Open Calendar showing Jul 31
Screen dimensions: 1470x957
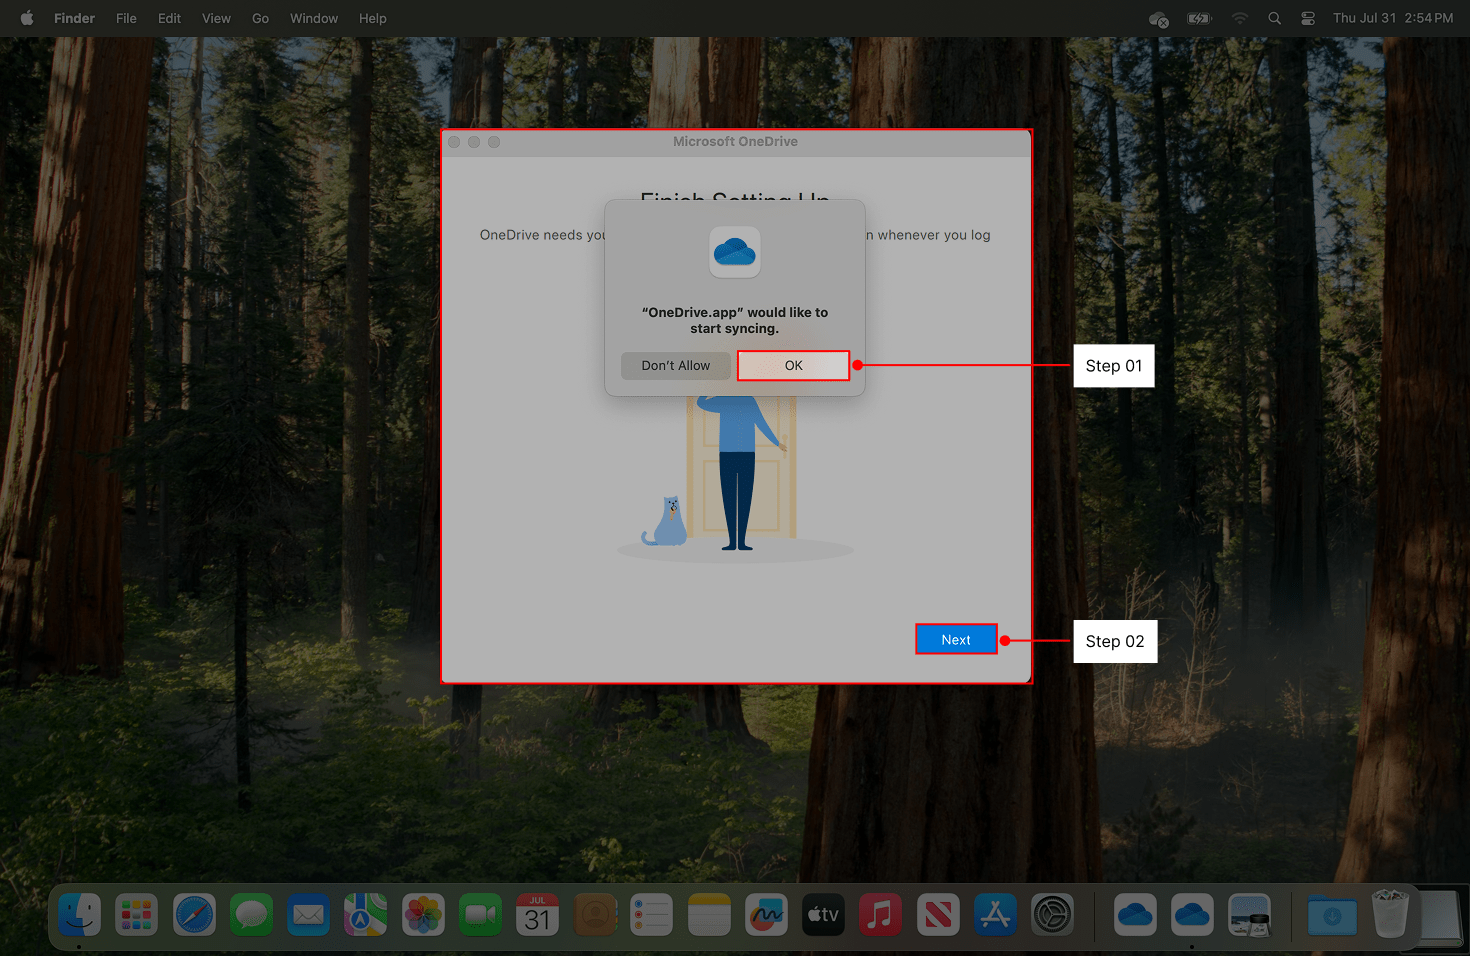pos(538,915)
